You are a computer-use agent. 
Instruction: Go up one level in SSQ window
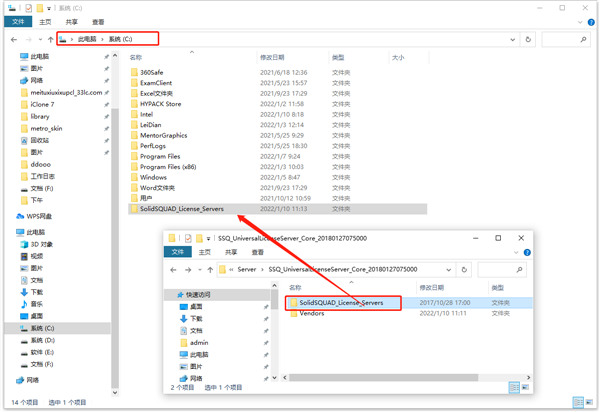coord(210,270)
